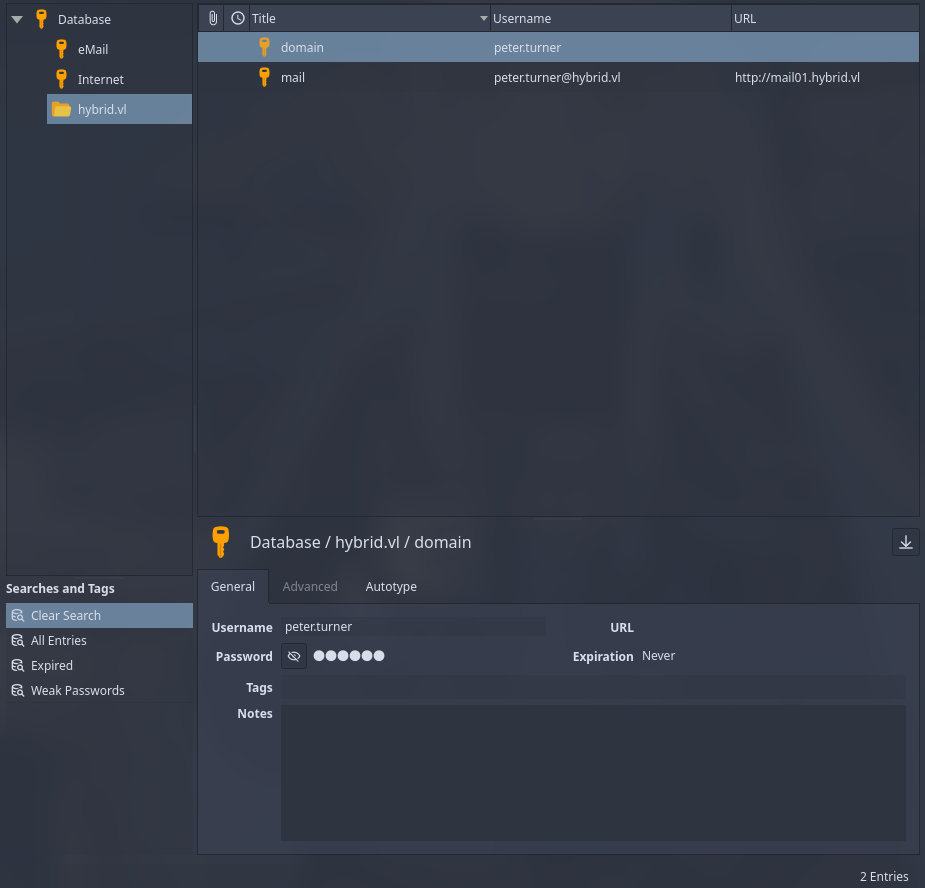Sort entries by Title column

coord(360,18)
